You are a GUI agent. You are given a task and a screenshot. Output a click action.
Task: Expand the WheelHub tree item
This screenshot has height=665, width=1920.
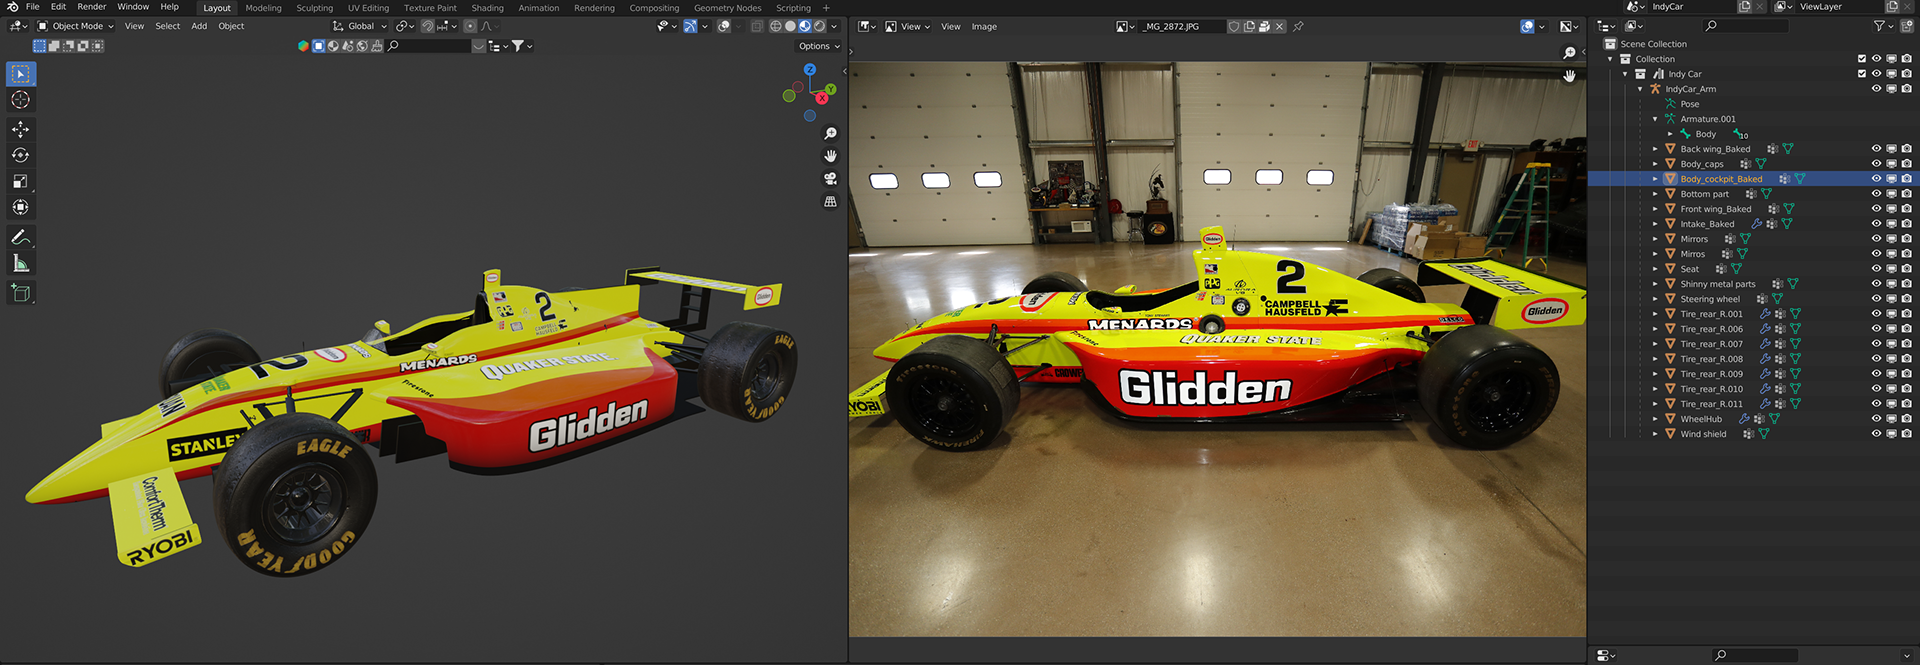pos(1655,419)
